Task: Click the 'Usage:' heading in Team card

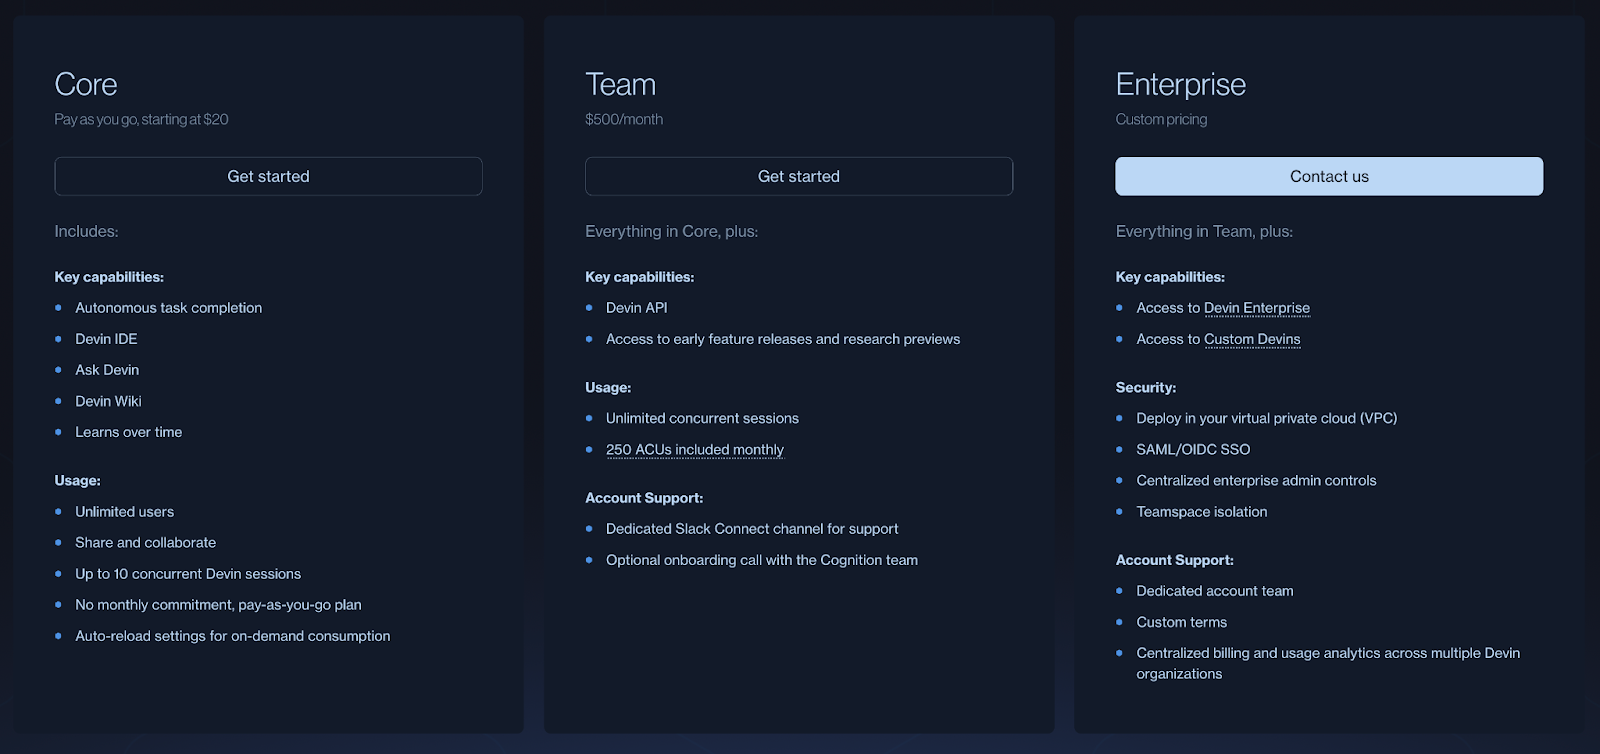Action: pyautogui.click(x=609, y=388)
